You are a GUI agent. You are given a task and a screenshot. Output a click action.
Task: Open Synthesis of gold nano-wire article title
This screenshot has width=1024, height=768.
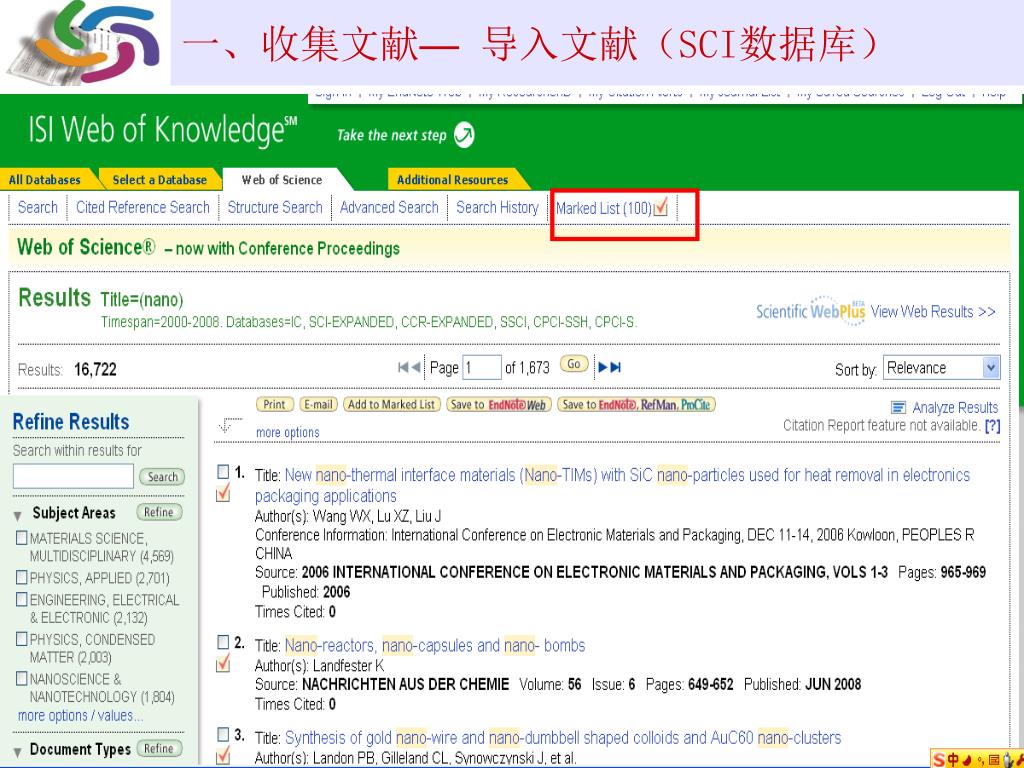563,738
